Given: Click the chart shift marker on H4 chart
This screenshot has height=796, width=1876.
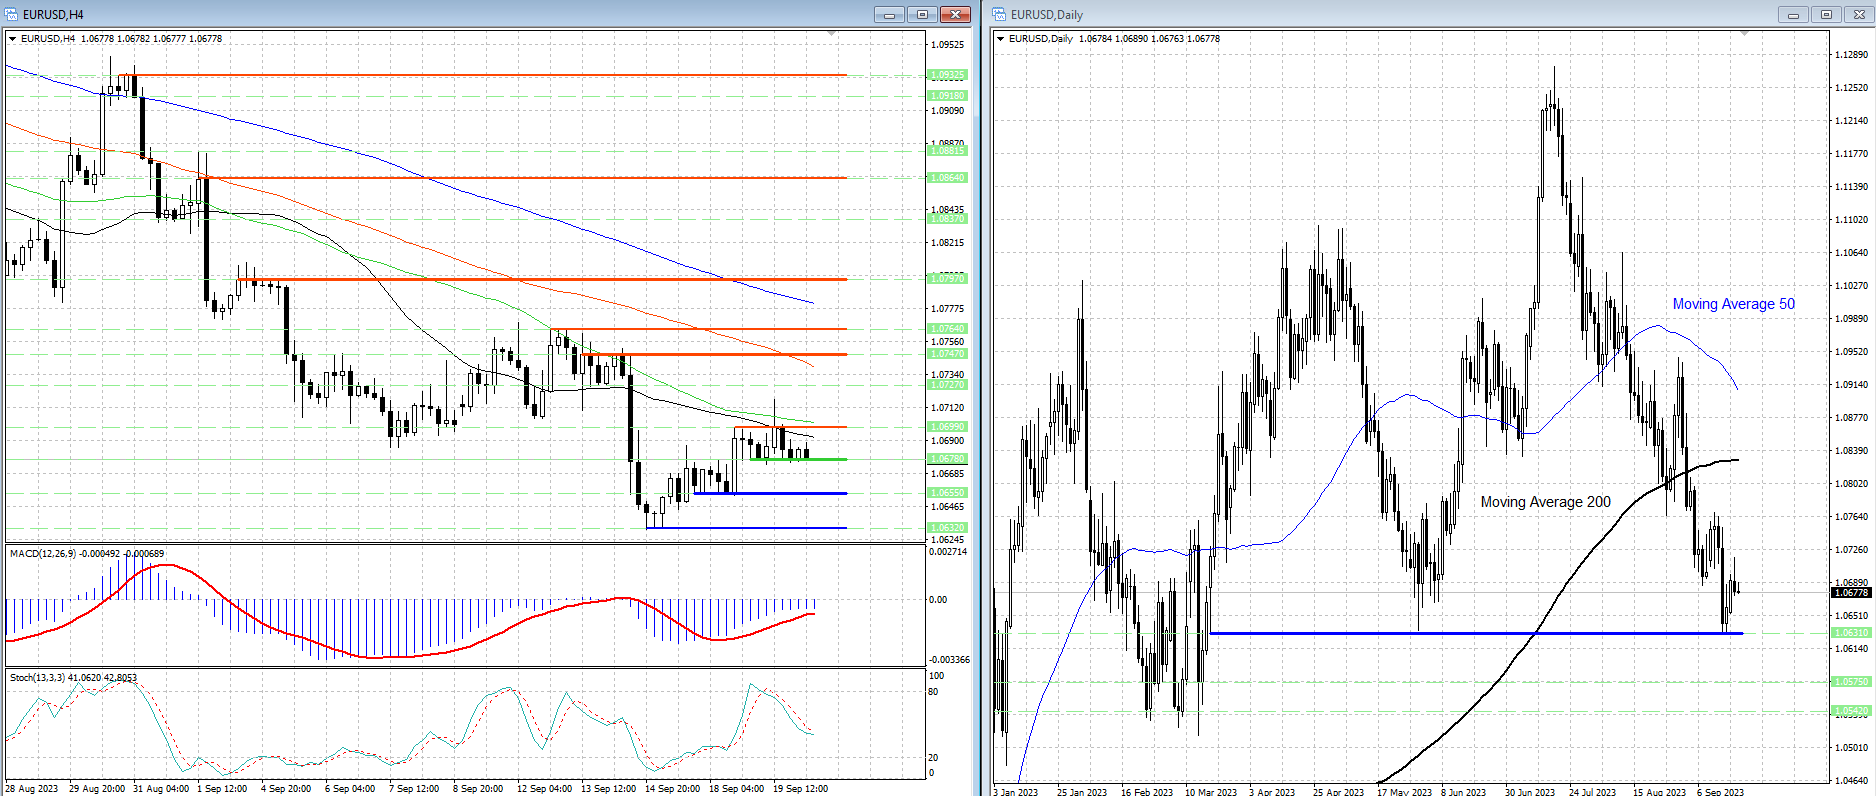Looking at the screenshot, I should coord(832,34).
